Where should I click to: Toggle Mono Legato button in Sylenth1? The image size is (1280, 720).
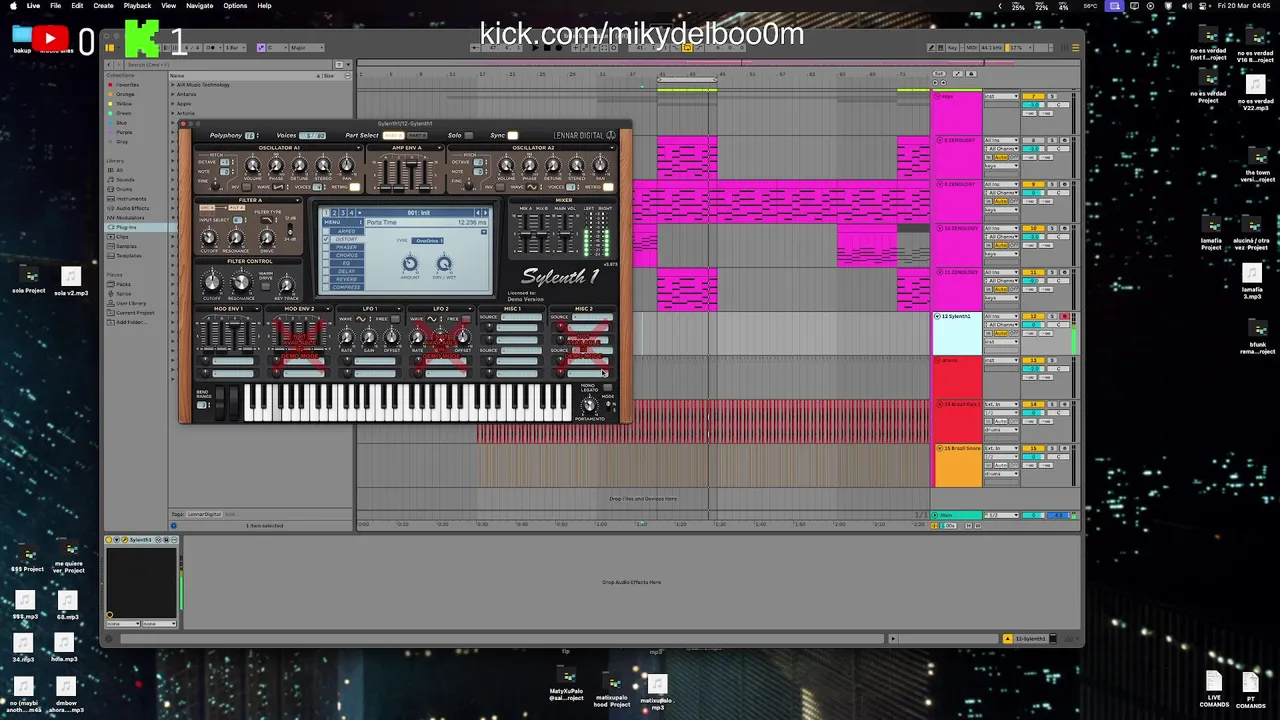[x=606, y=387]
